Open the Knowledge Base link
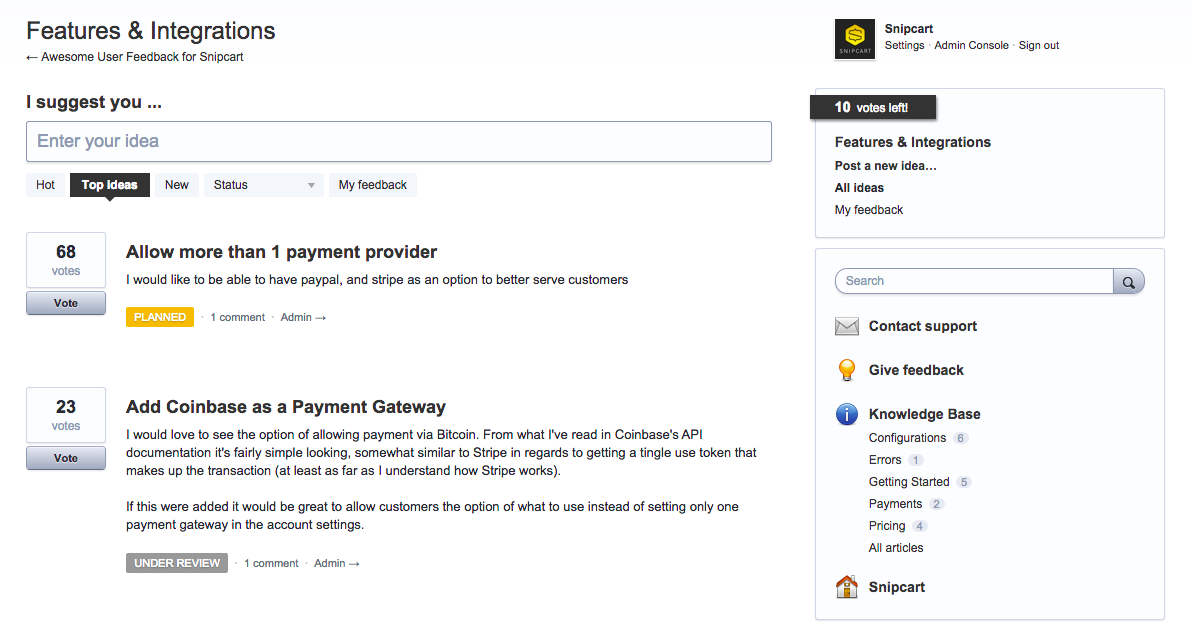Image resolution: width=1192 pixels, height=630 pixels. click(x=924, y=414)
